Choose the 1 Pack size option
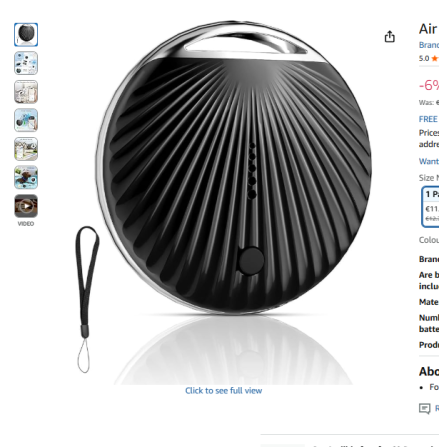 431,207
